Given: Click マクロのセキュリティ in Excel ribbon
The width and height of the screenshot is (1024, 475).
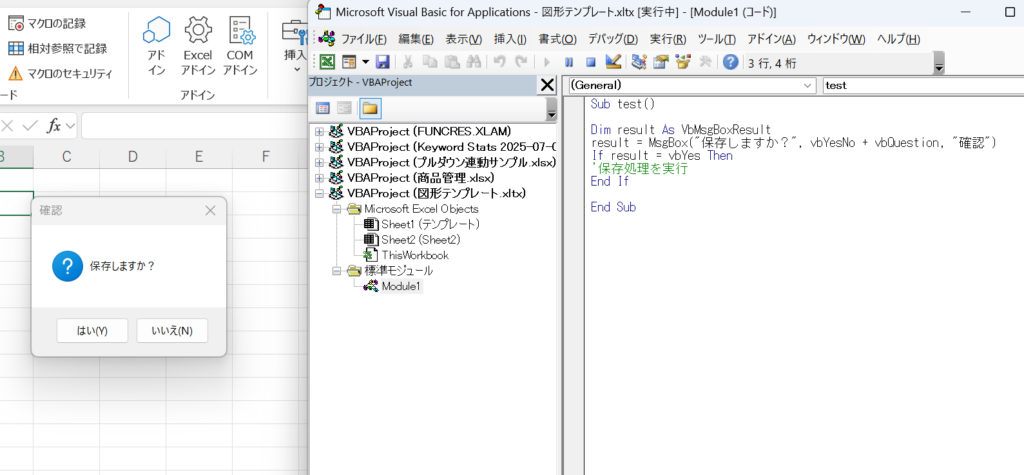Looking at the screenshot, I should tap(60, 73).
